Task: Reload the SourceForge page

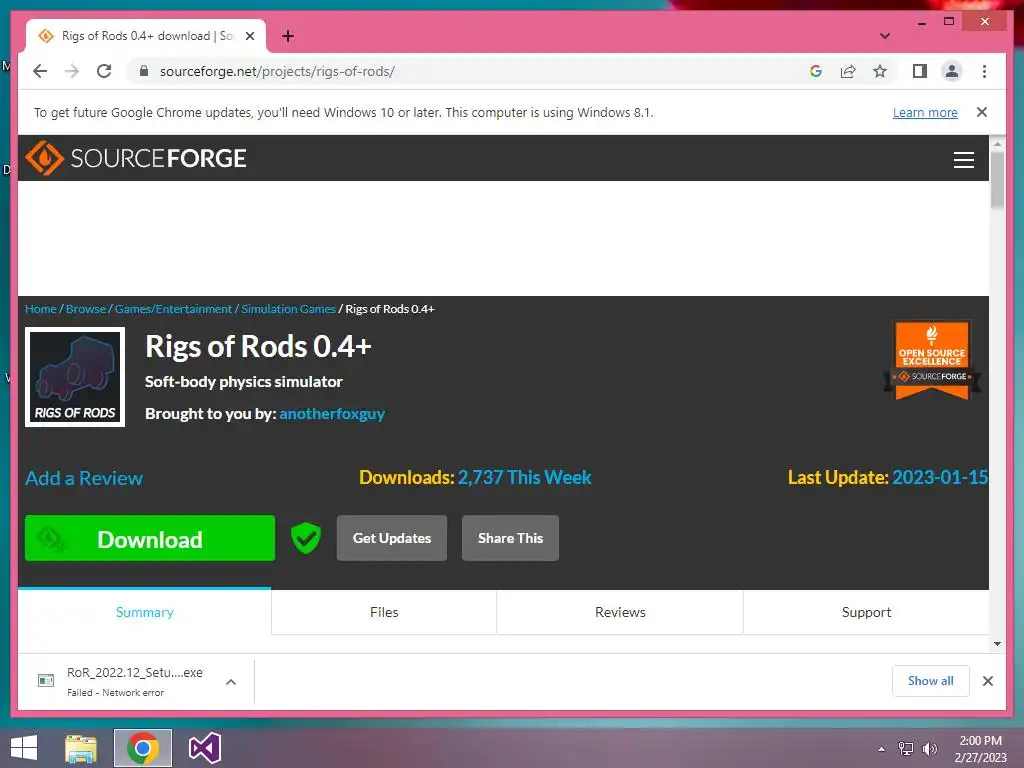Action: 104,71
